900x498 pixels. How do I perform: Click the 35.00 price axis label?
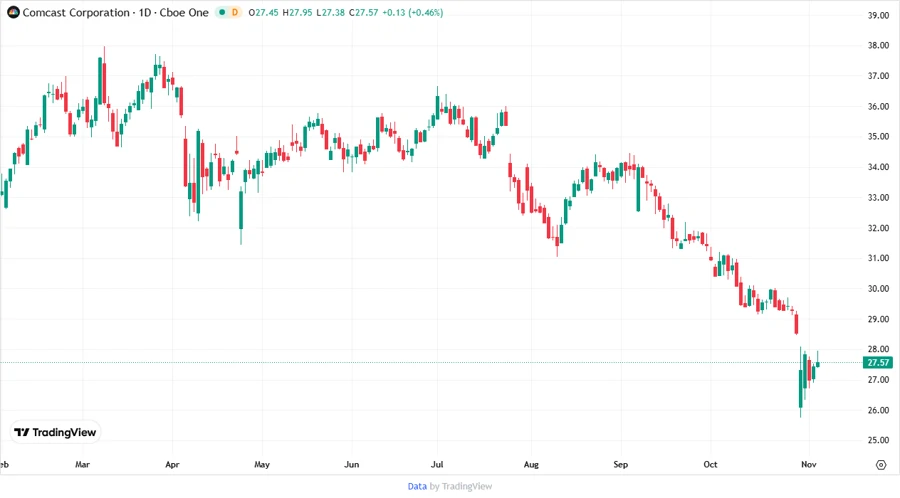tap(878, 137)
